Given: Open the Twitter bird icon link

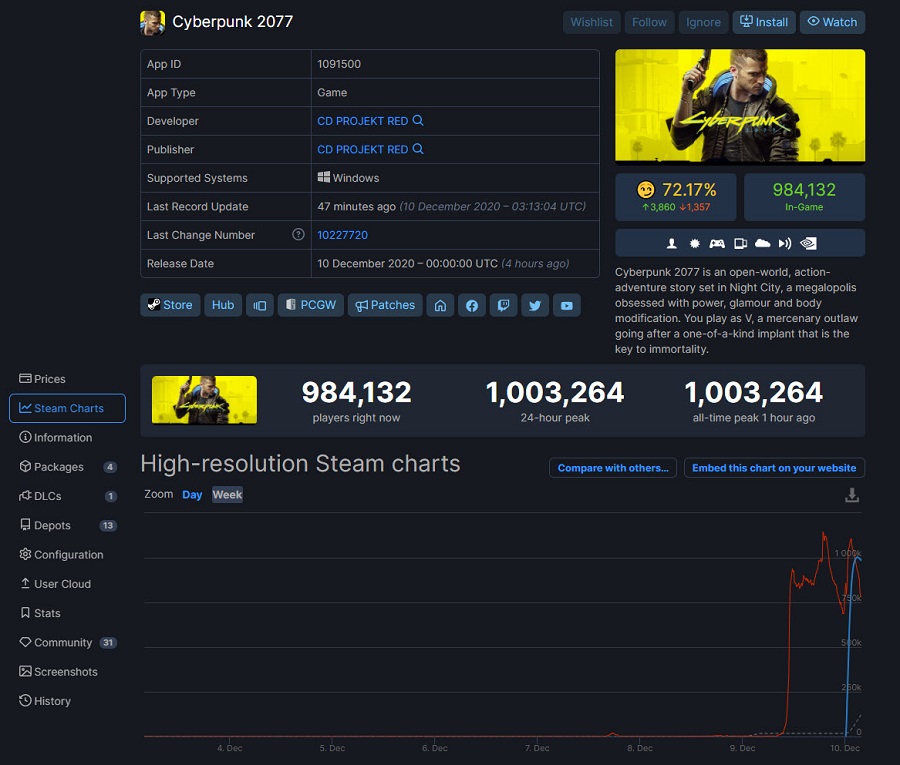Looking at the screenshot, I should point(535,305).
